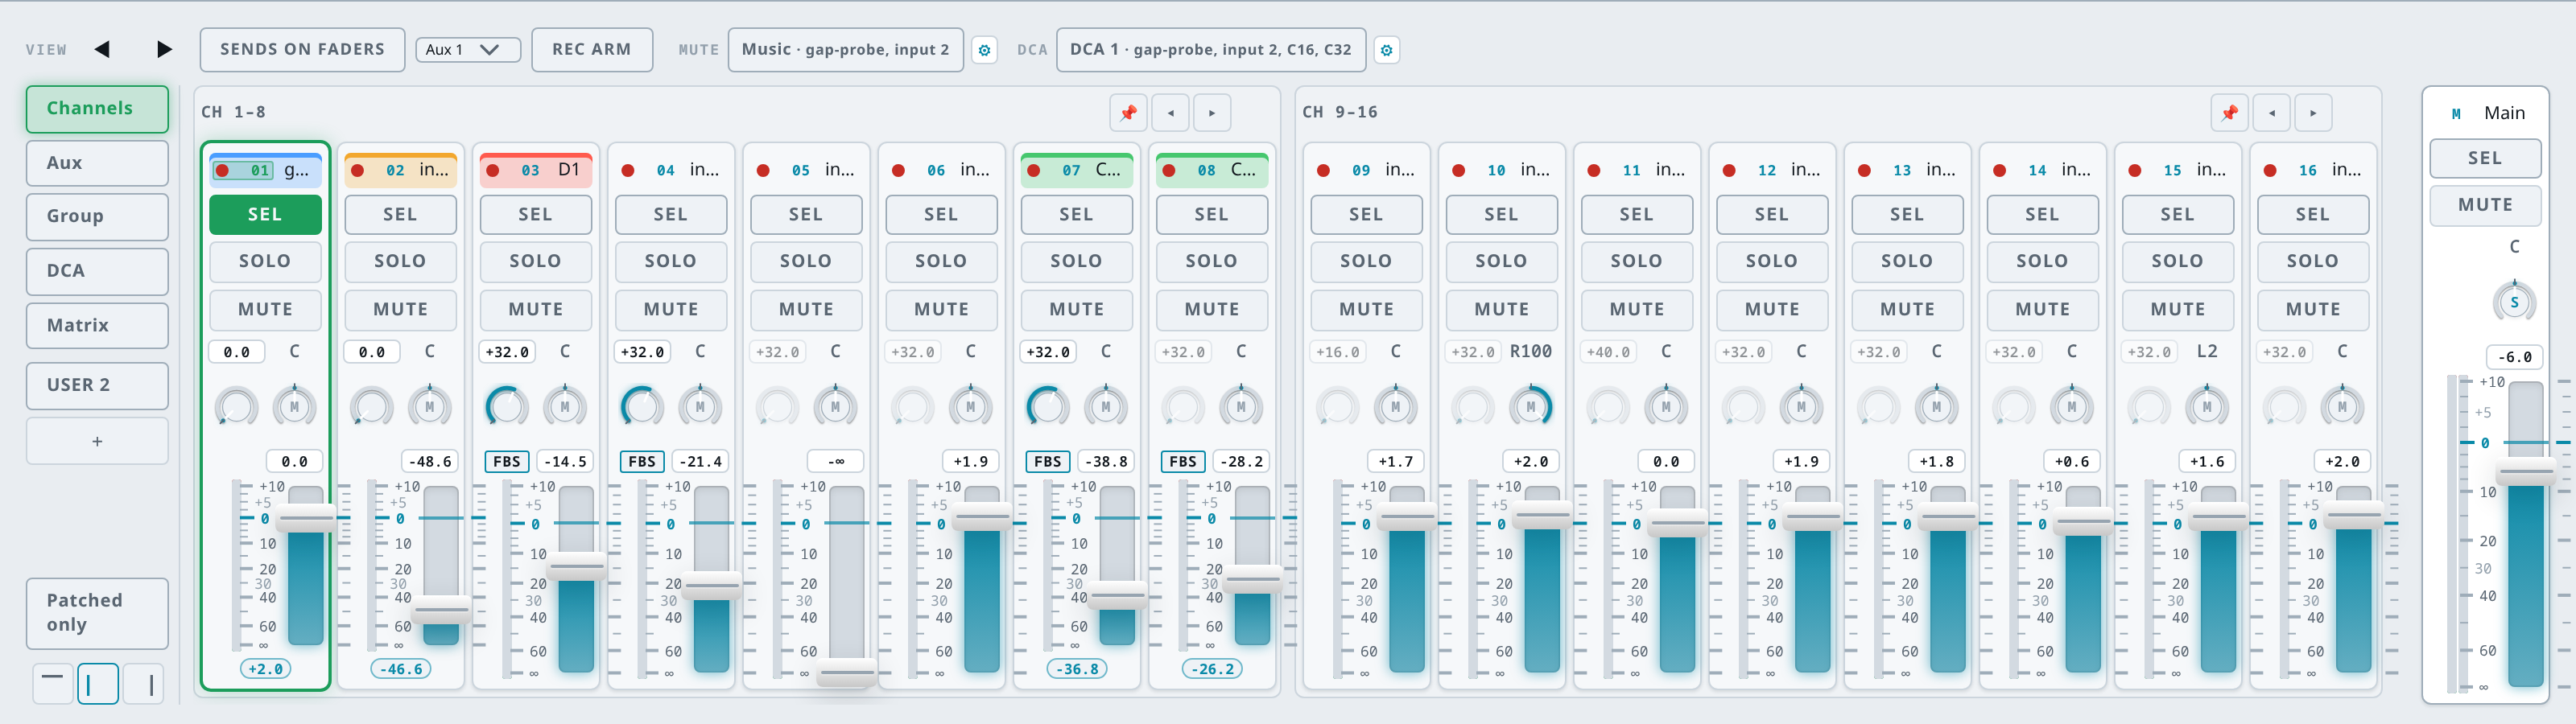Mute channel 16
The height and width of the screenshot is (724, 2576).
(x=2313, y=310)
